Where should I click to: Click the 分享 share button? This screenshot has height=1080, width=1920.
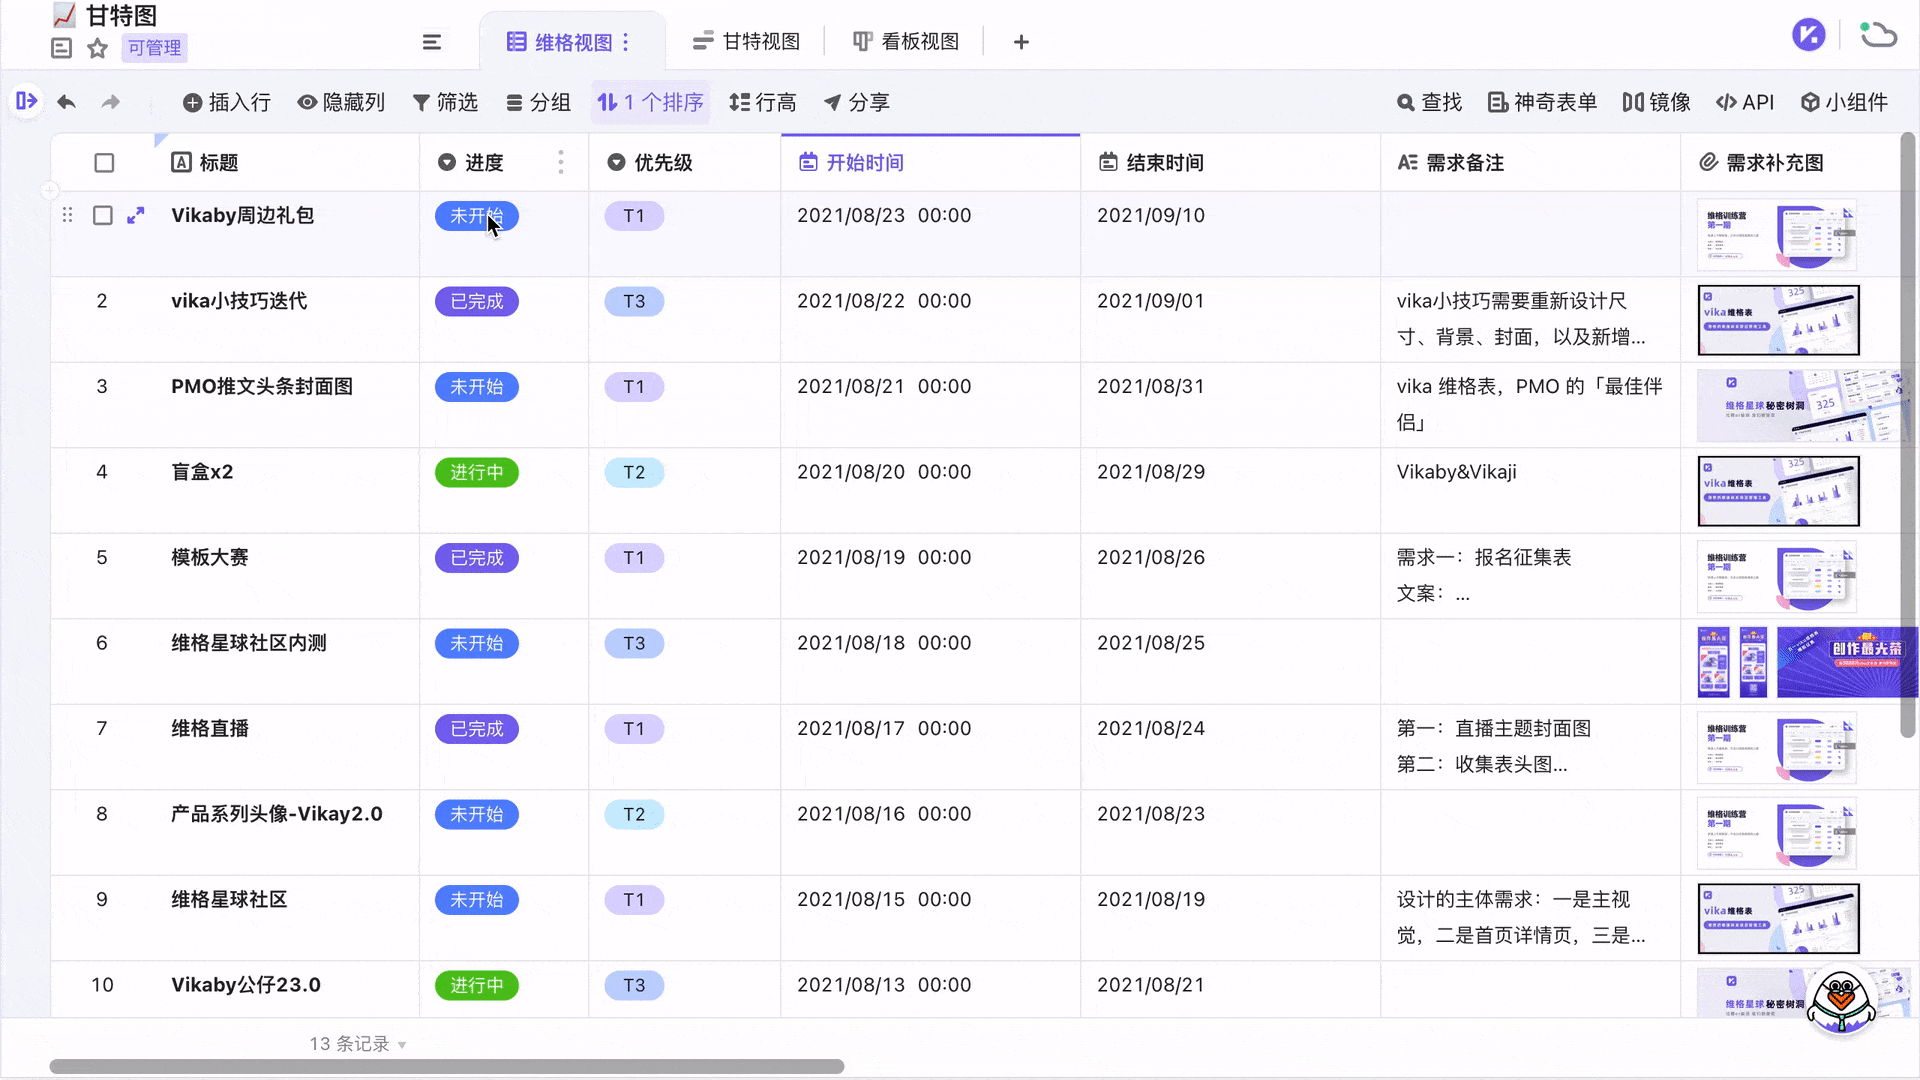(x=857, y=102)
